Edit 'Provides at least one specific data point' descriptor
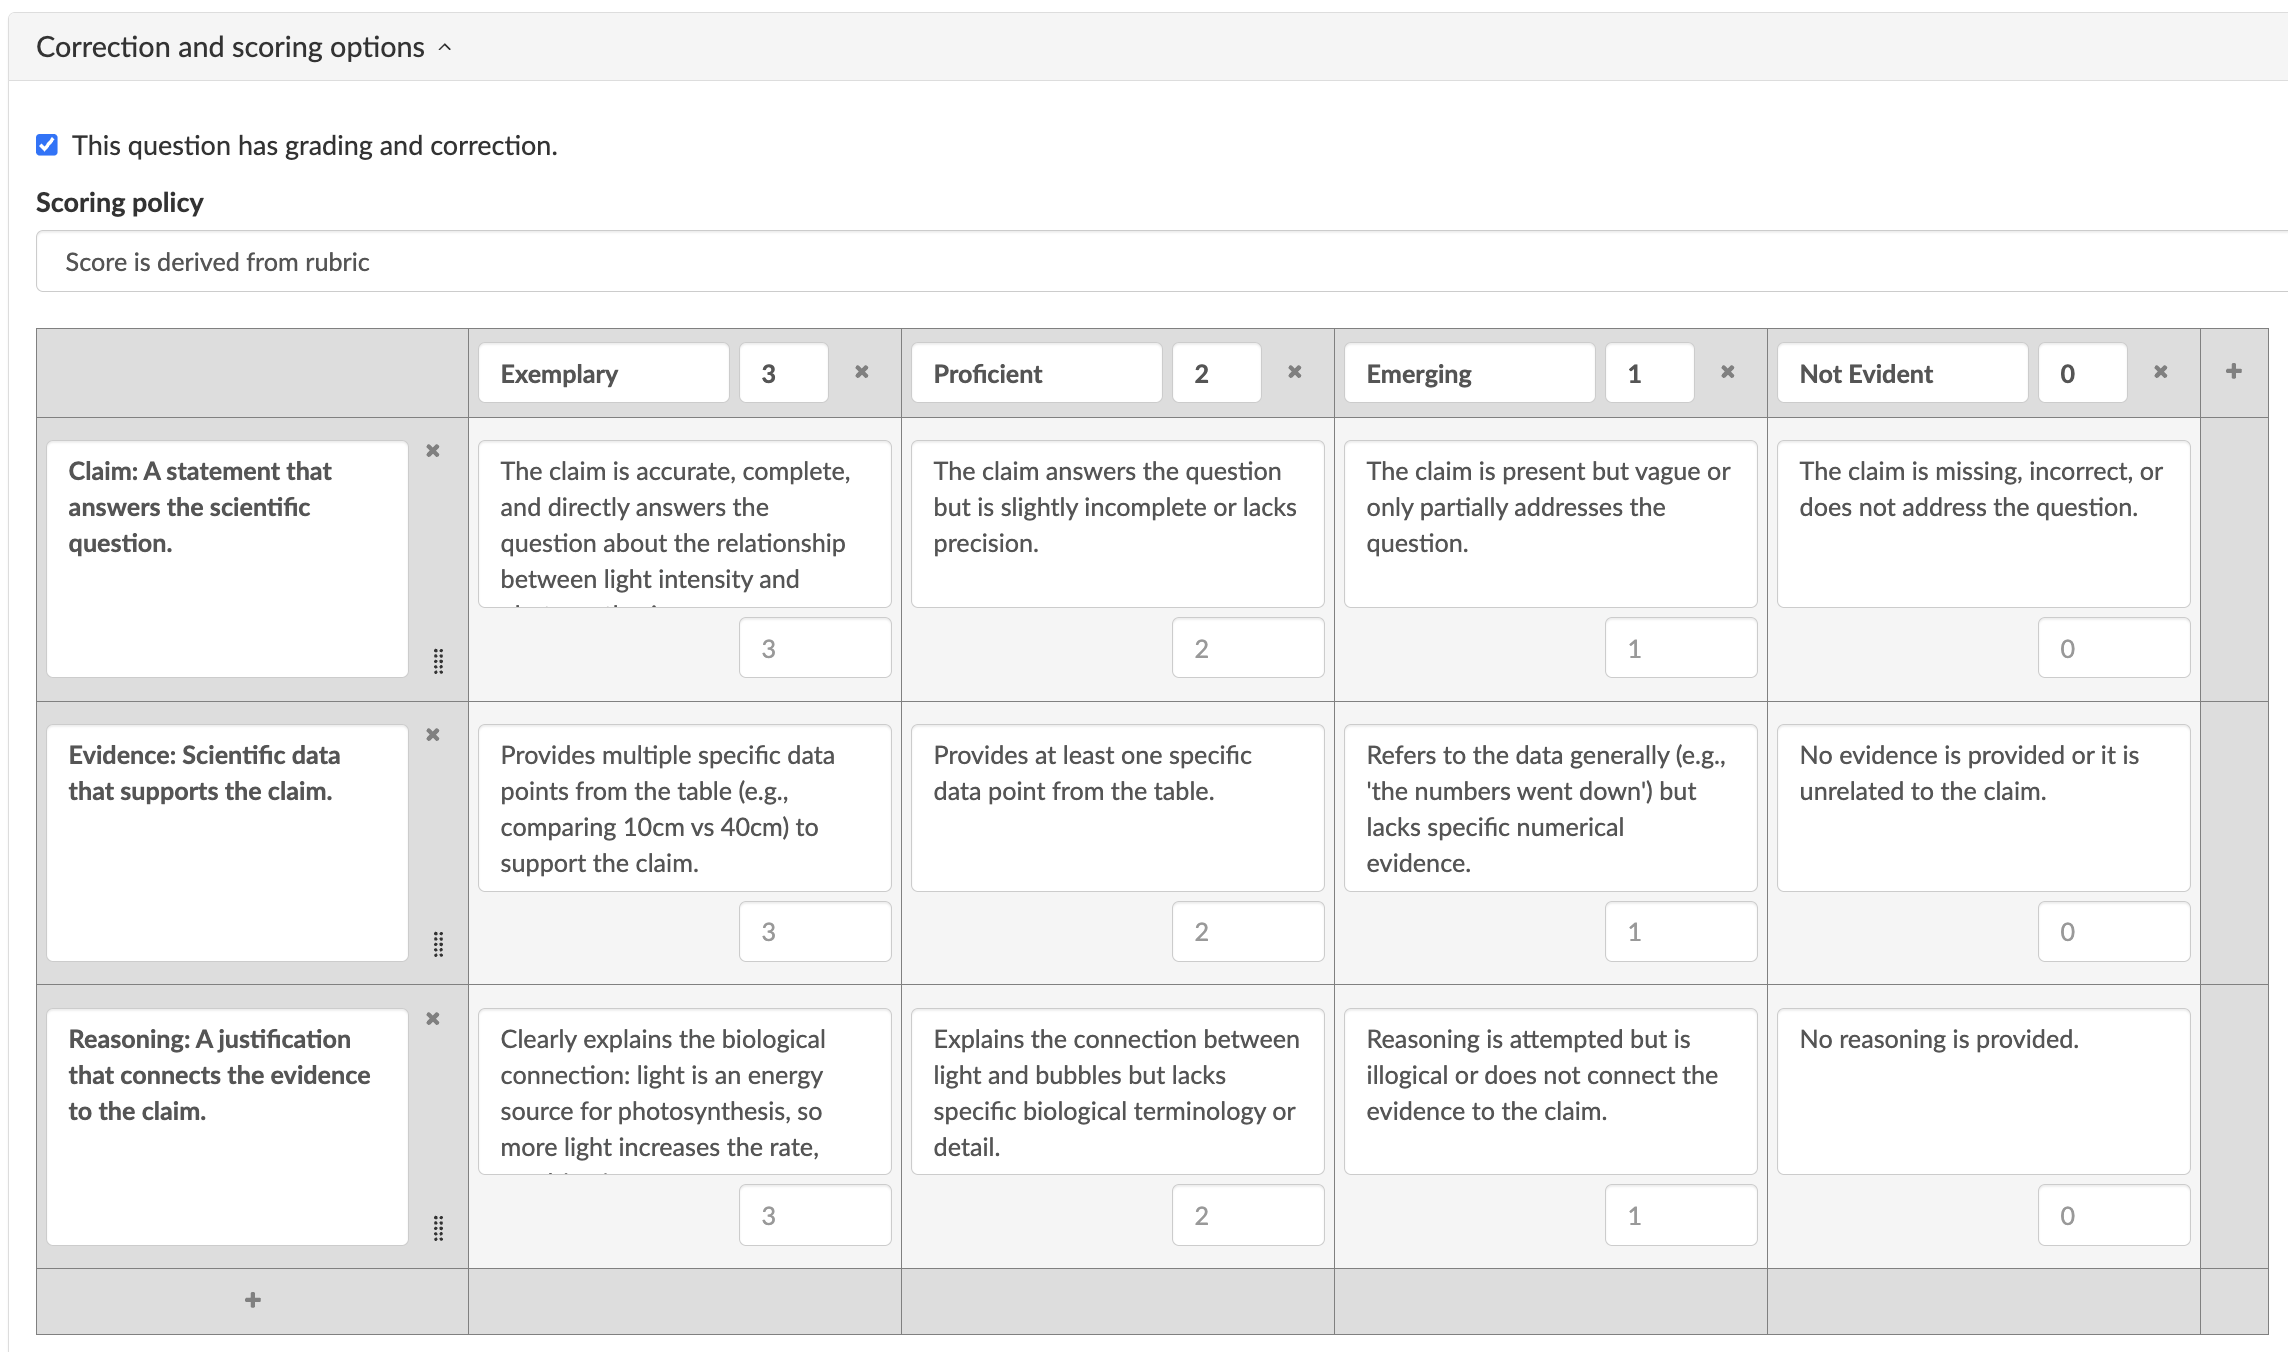This screenshot has height=1352, width=2288. click(1118, 808)
